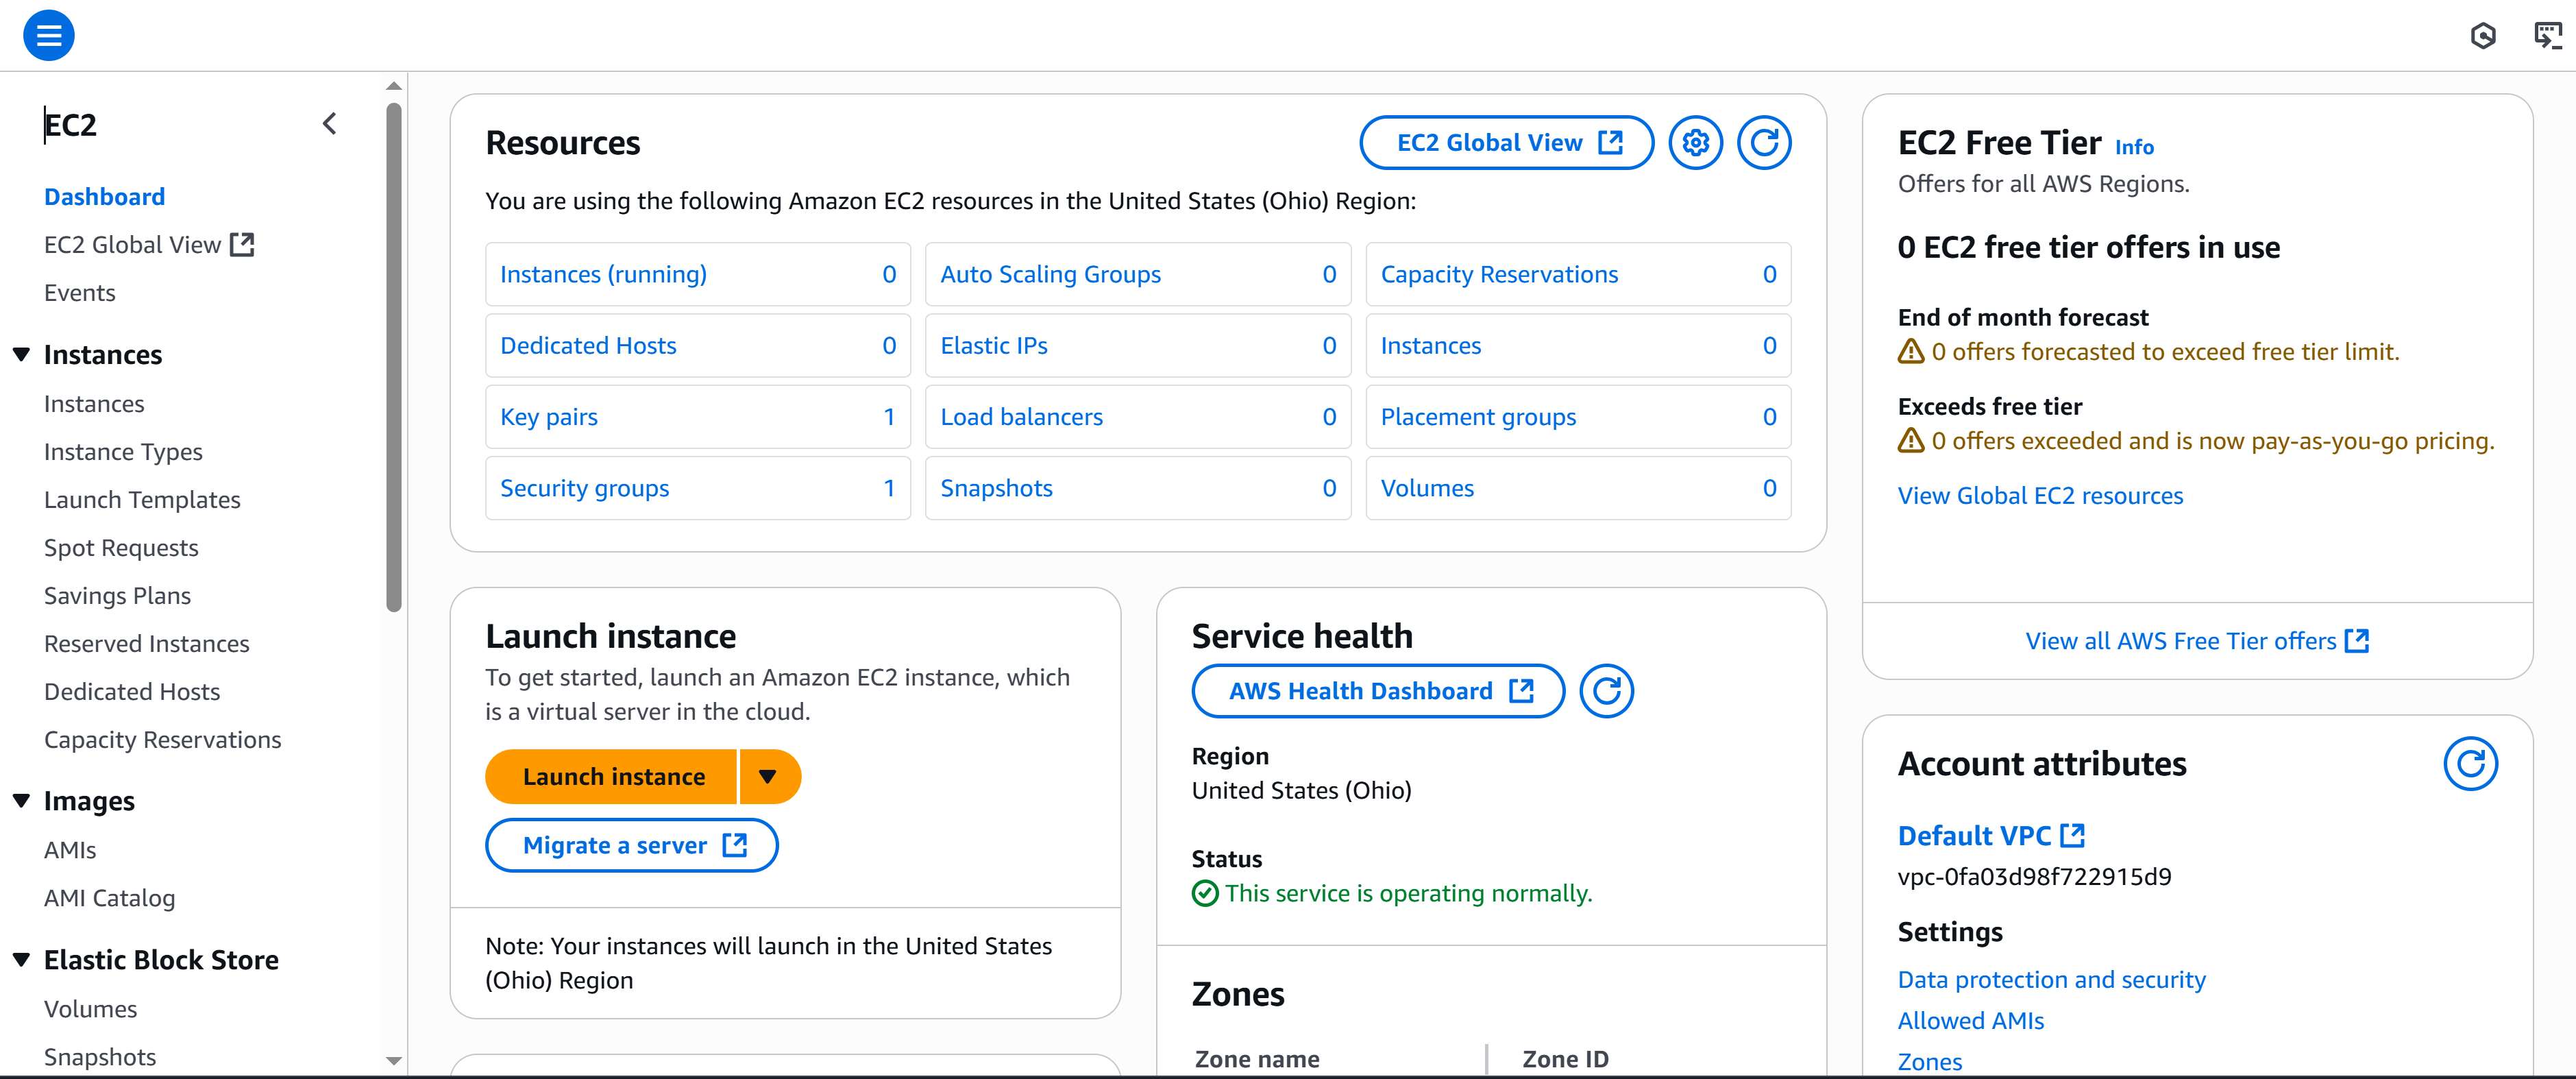Open the AWS Health Dashboard button
This screenshot has height=1079, width=2576.
pos(1378,691)
